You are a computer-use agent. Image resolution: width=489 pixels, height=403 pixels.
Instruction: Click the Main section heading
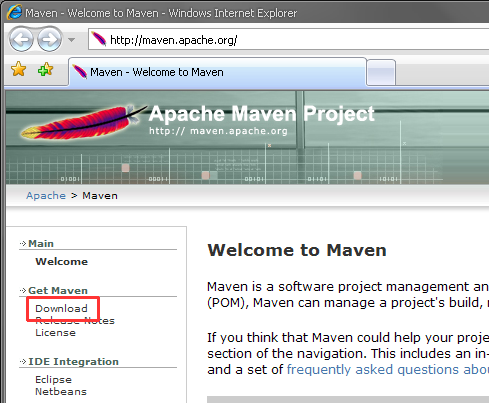(41, 244)
